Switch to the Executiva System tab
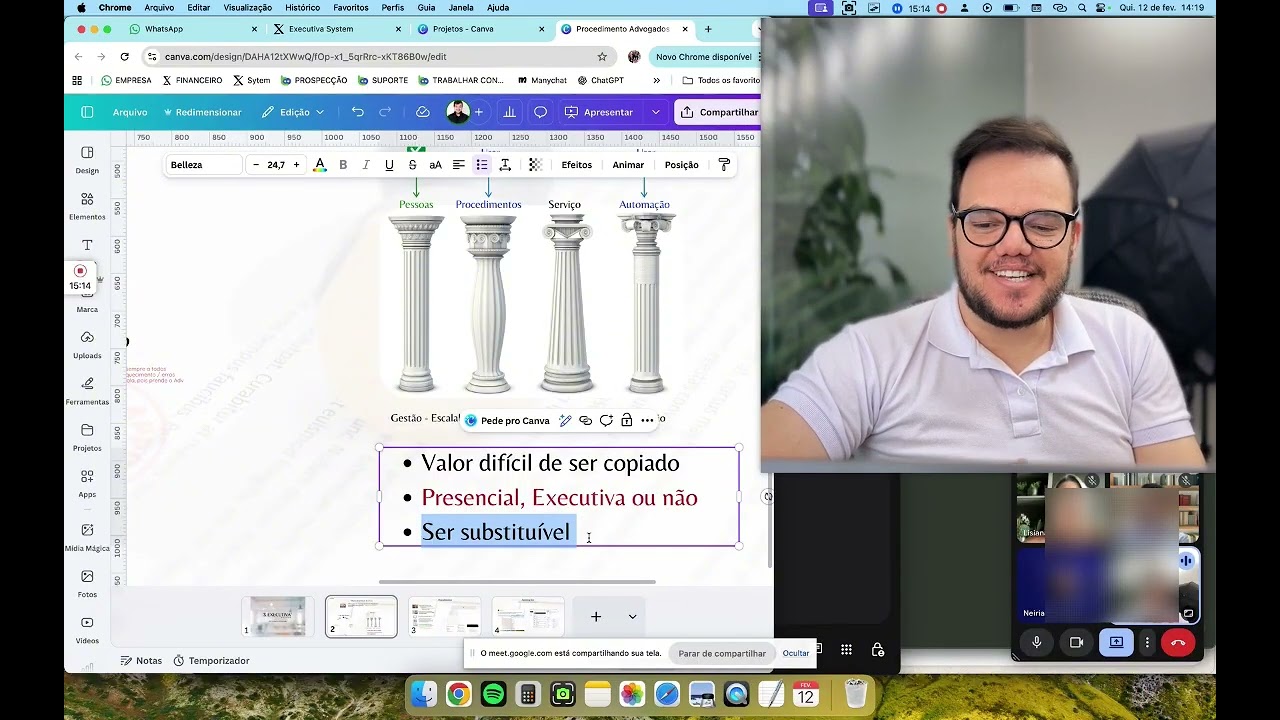This screenshot has width=1280, height=720. (337, 29)
